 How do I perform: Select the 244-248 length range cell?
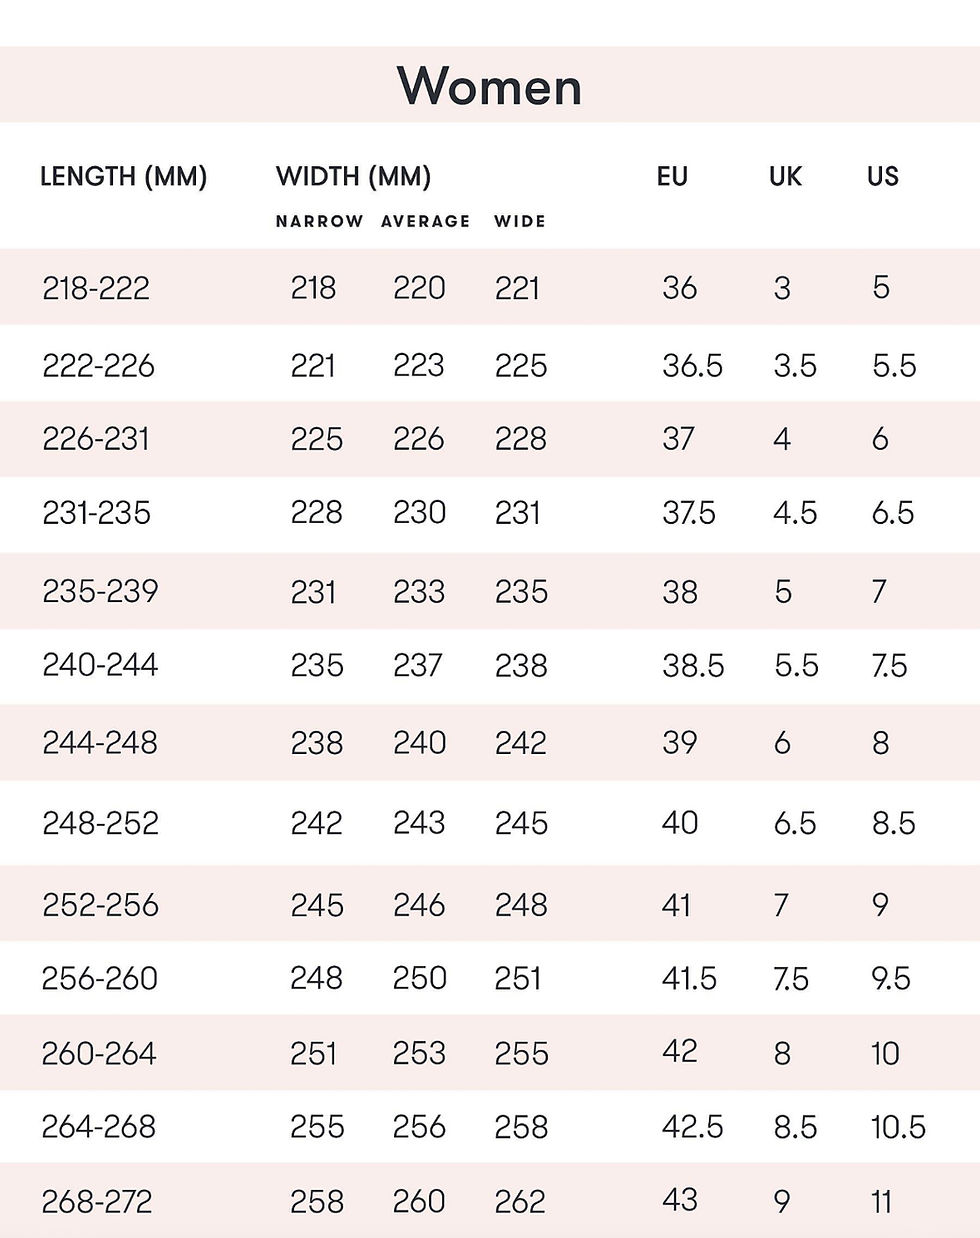click(100, 743)
